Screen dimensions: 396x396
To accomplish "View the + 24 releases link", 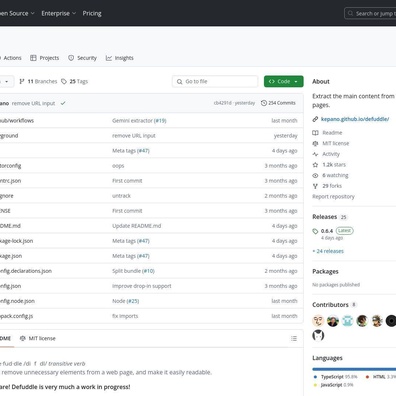I will pos(328,251).
